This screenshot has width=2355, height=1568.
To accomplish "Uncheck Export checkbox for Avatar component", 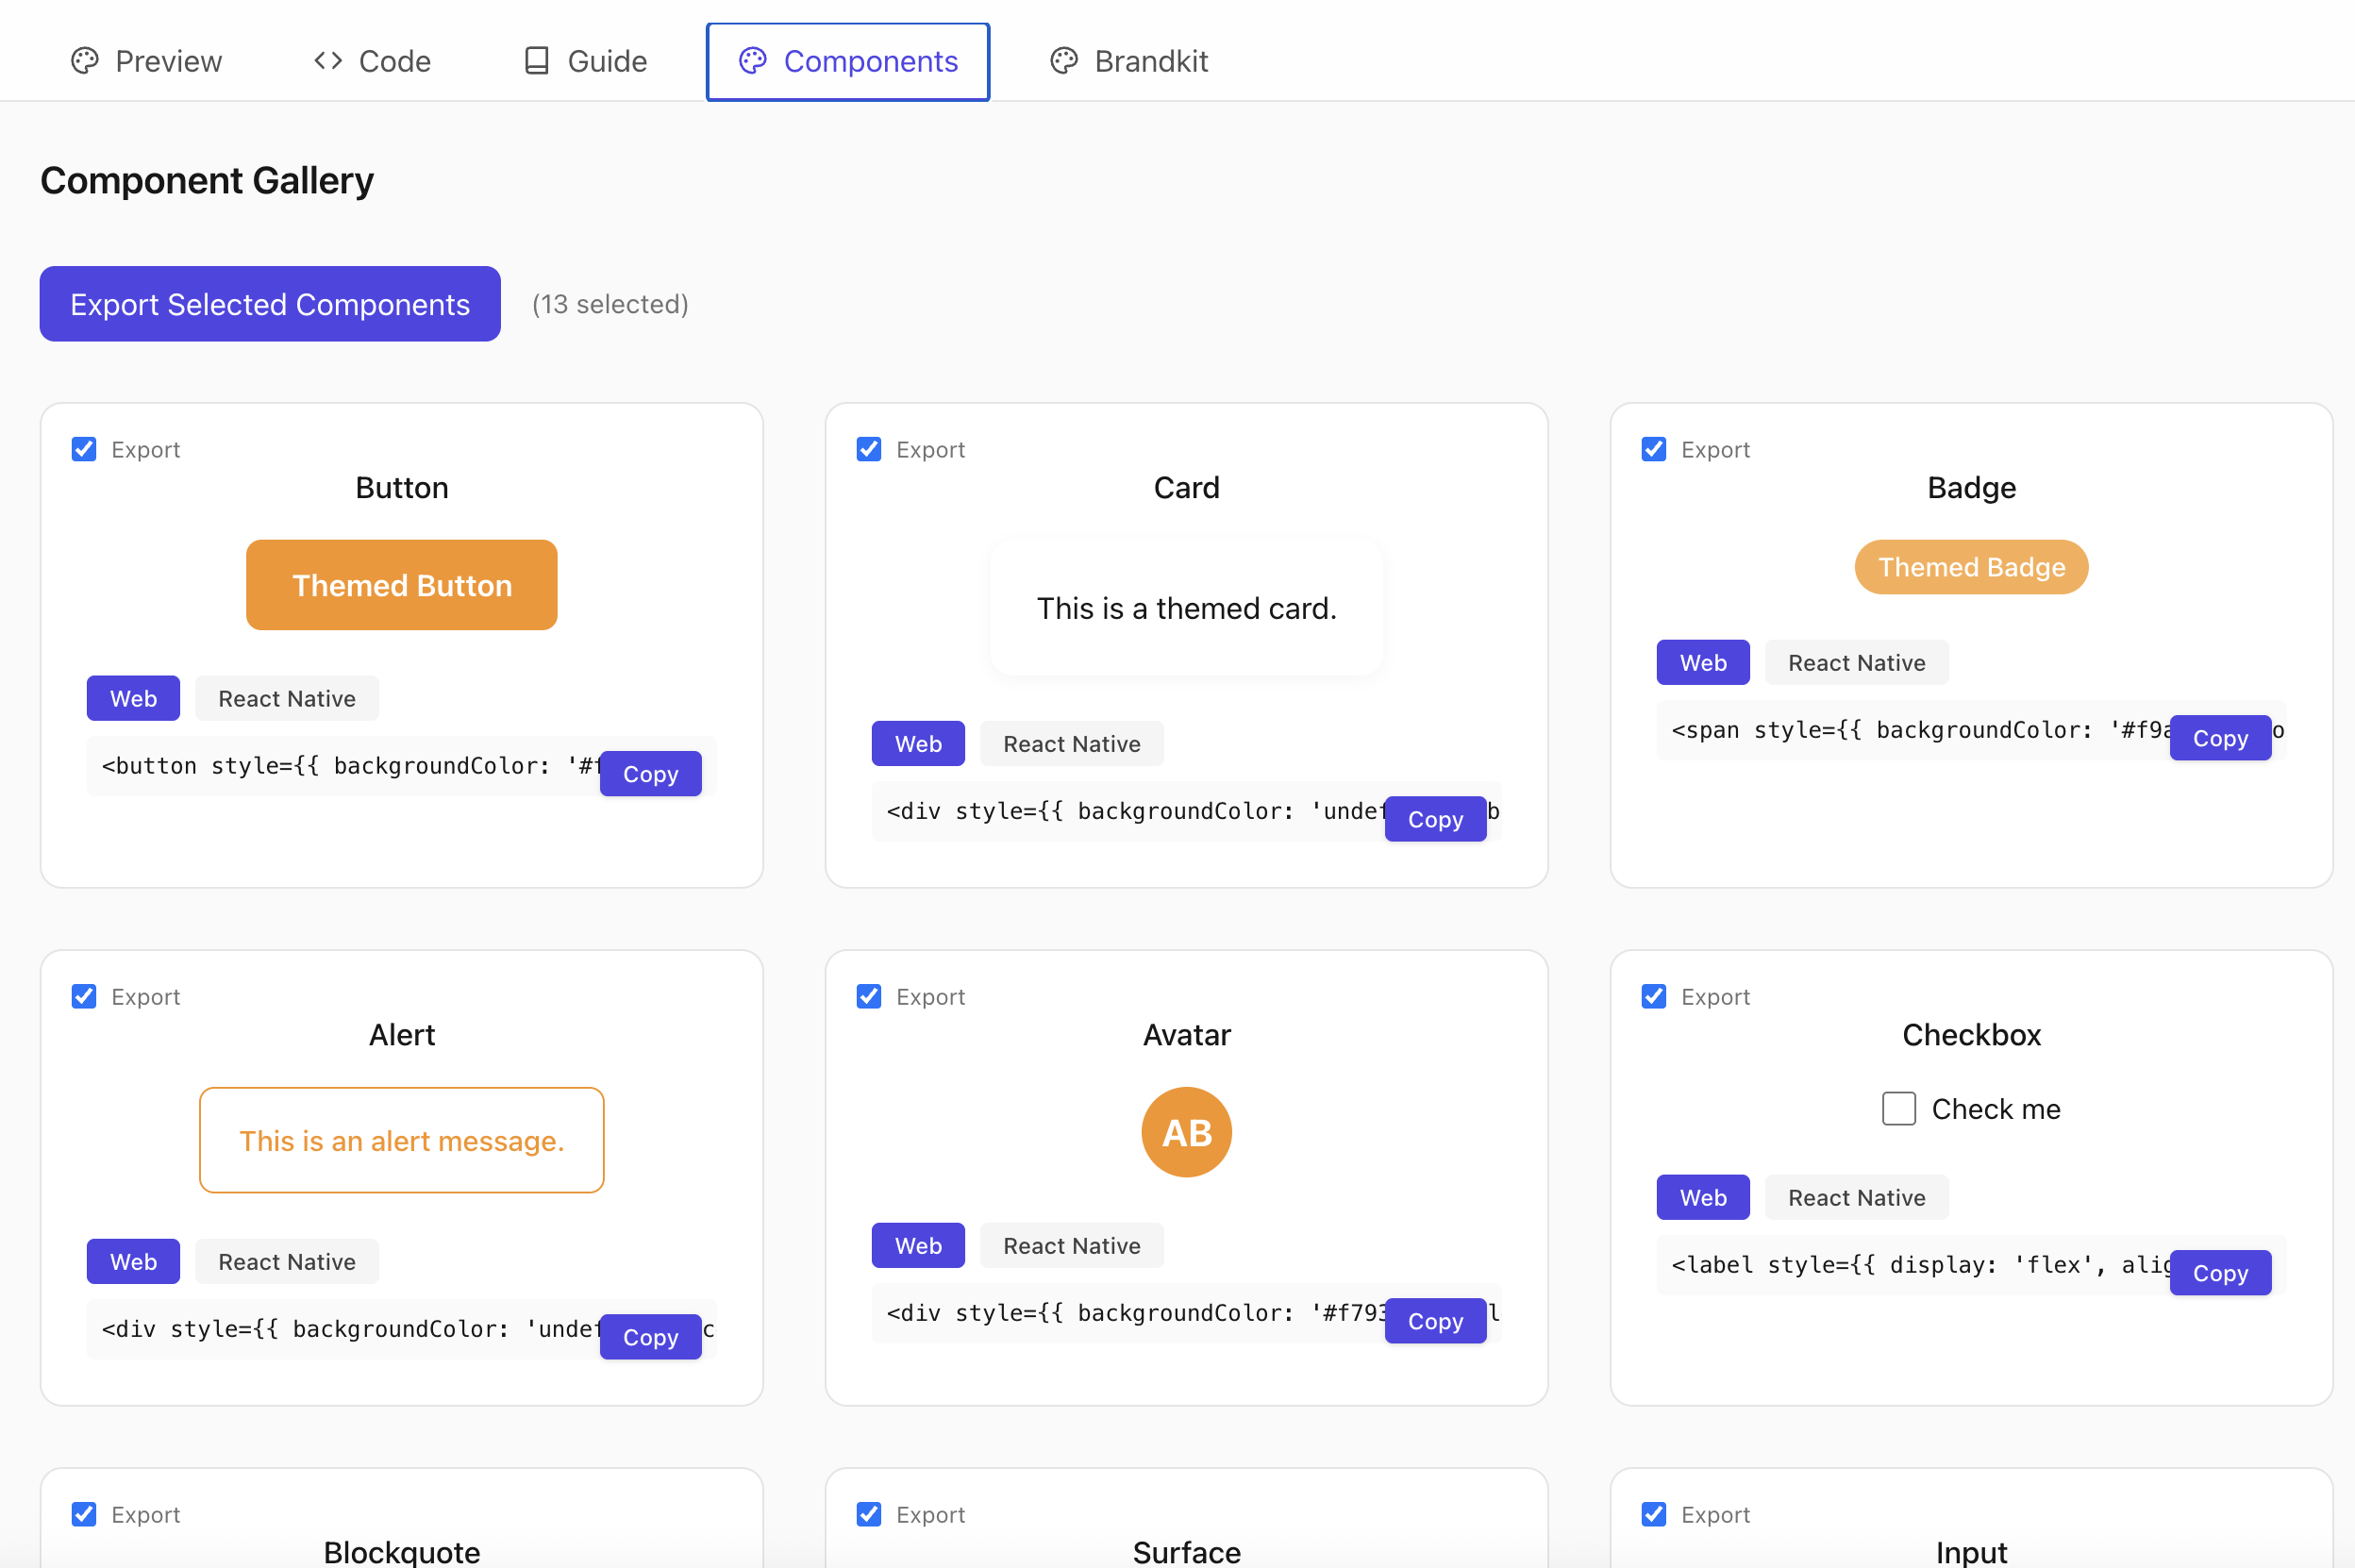I will [869, 996].
